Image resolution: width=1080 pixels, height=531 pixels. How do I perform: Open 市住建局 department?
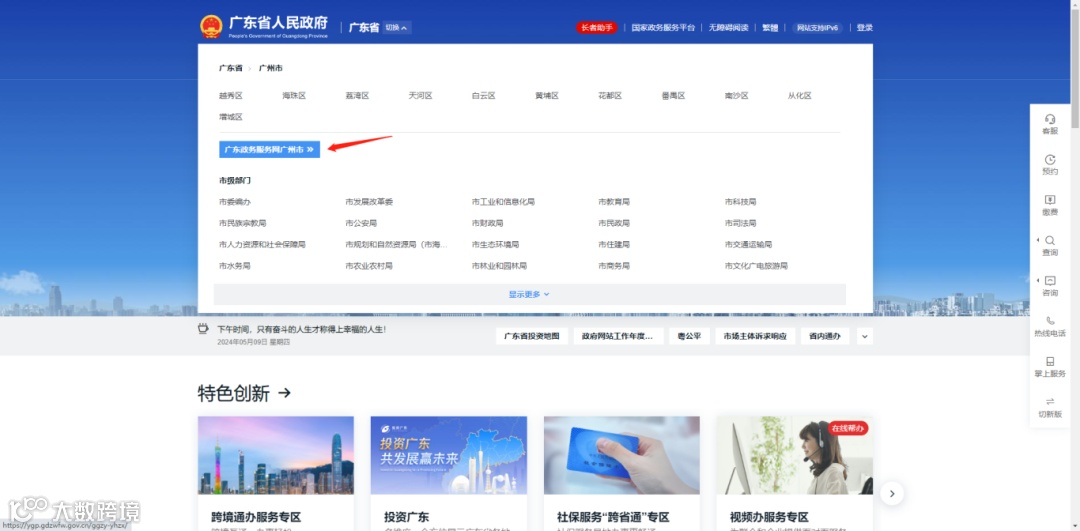pyautogui.click(x=614, y=244)
